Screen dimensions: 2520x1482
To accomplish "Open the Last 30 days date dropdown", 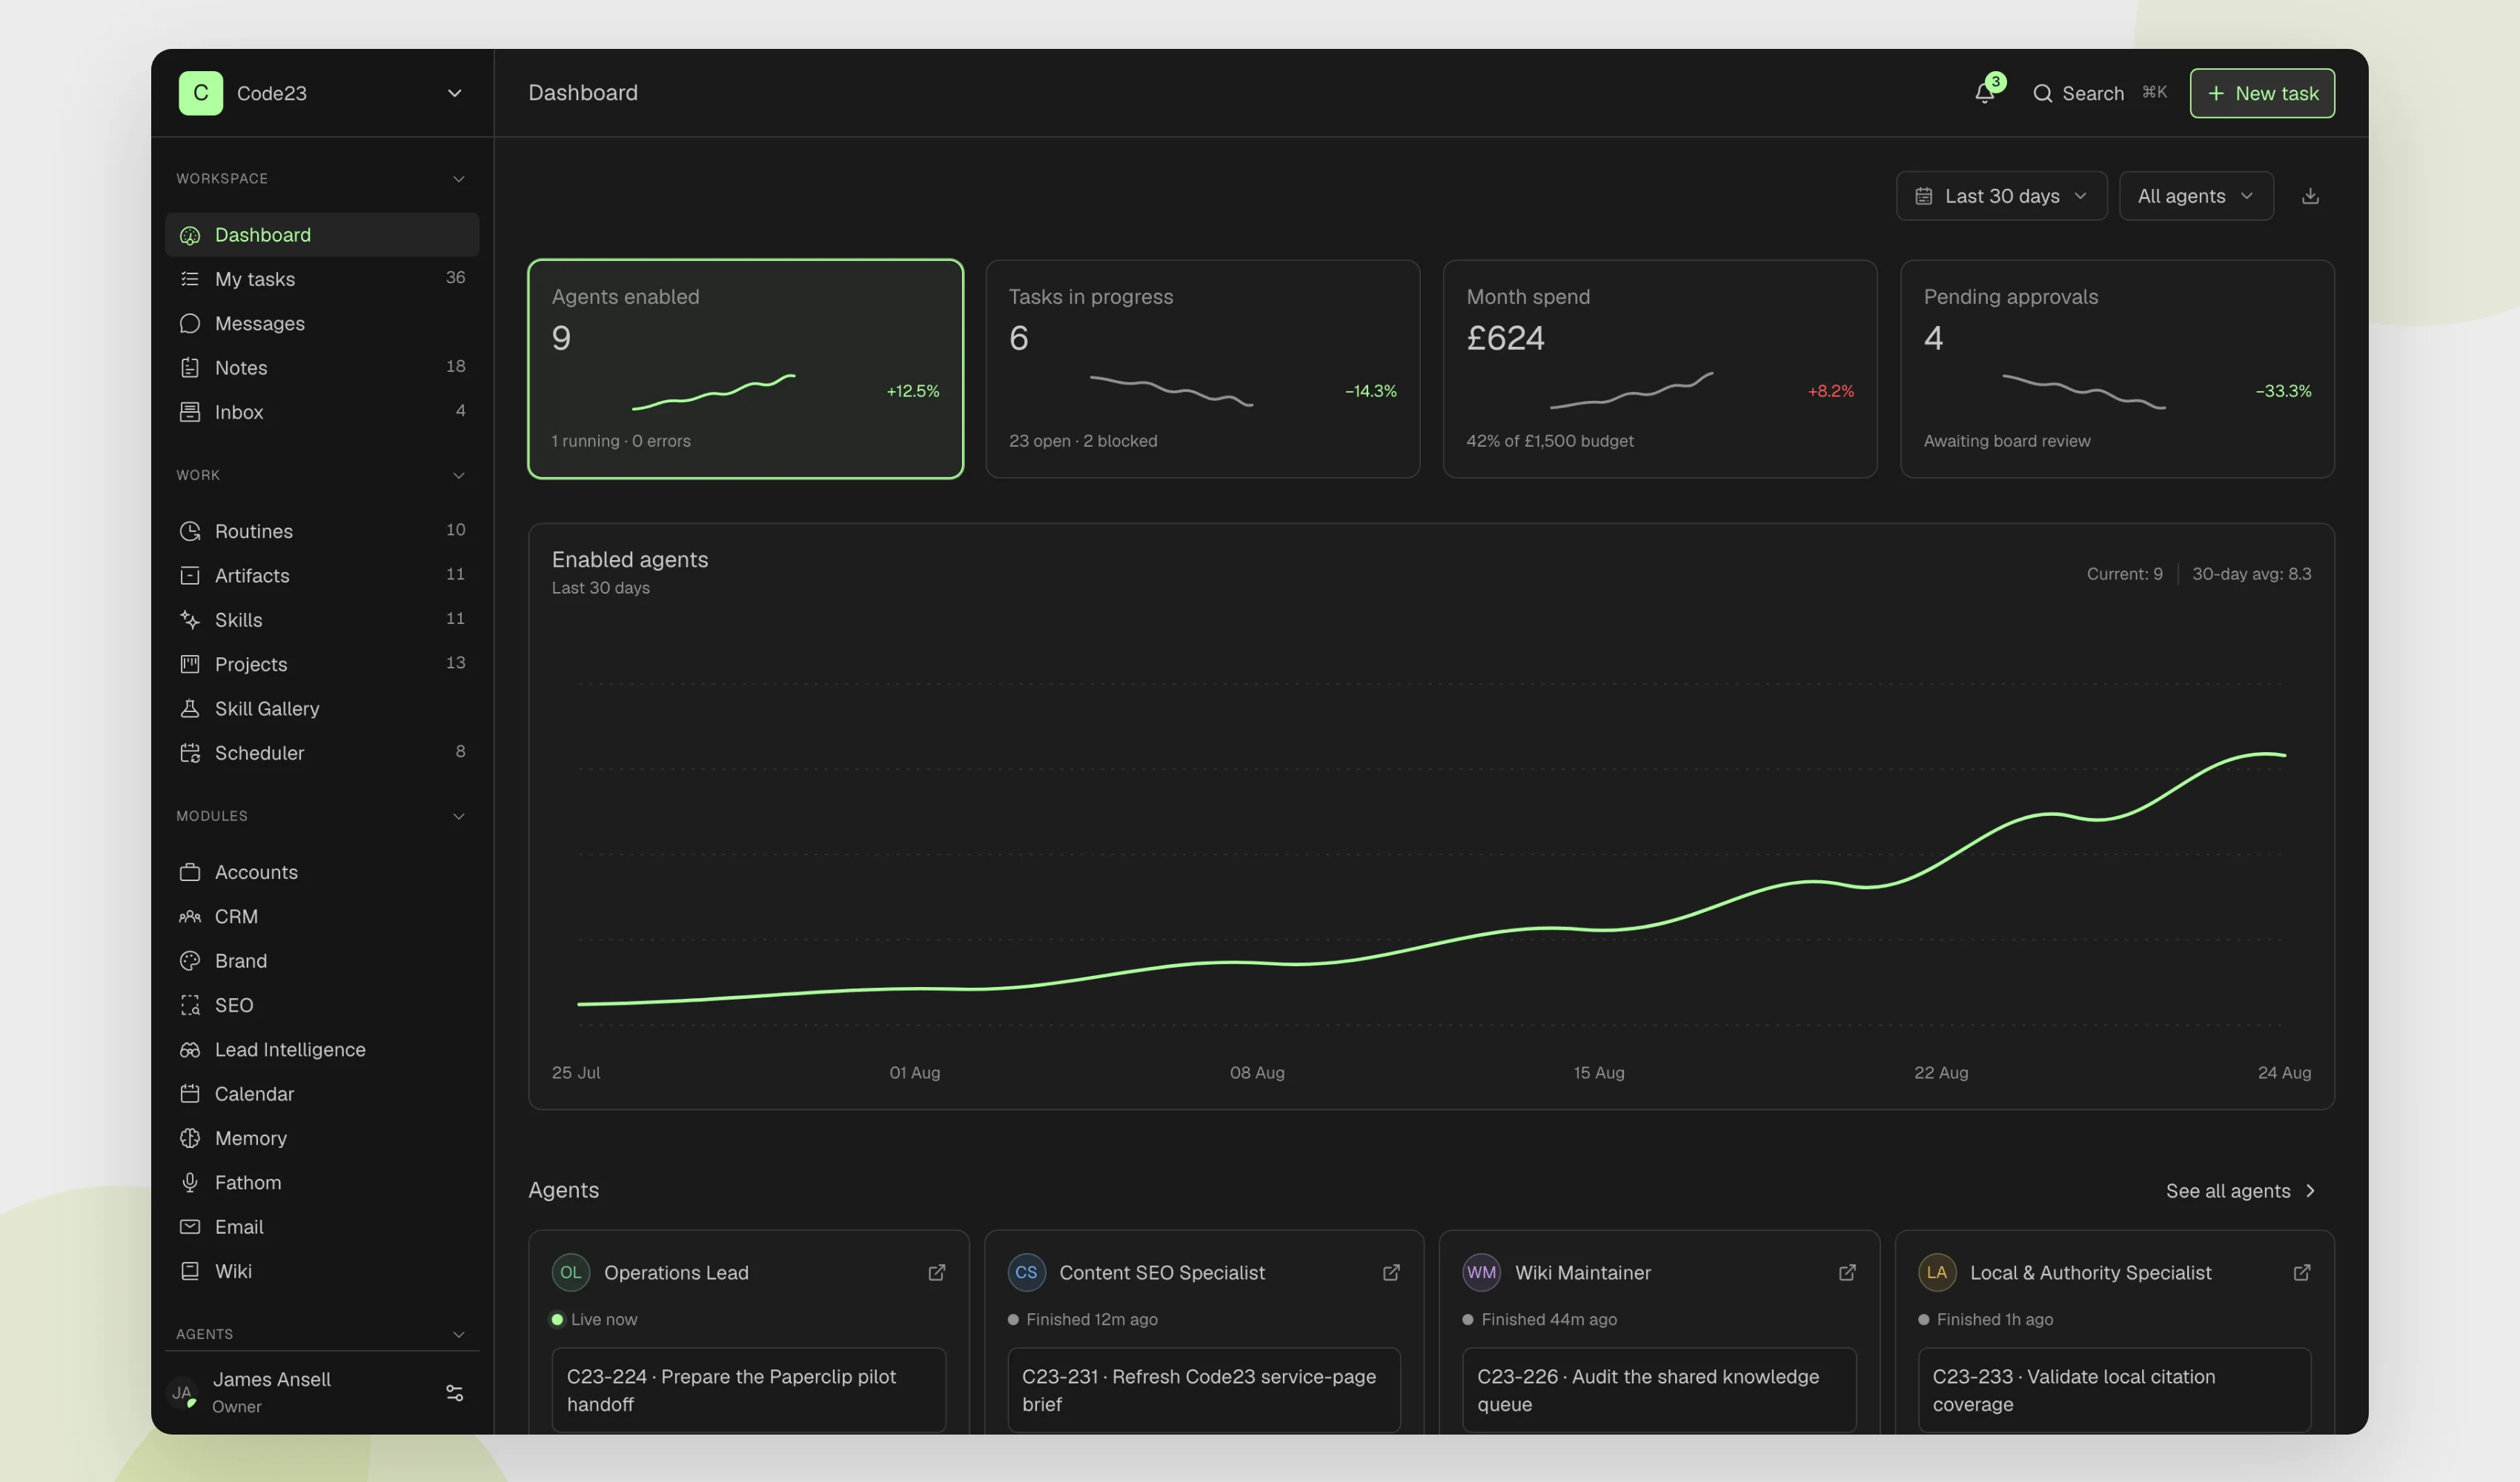I will 2001,196.
